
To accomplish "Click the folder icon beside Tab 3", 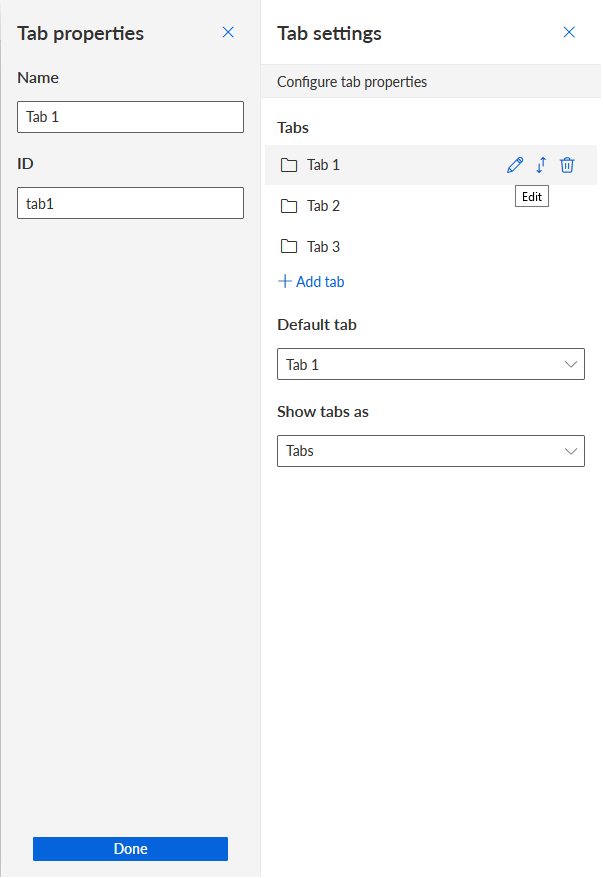I will coord(289,246).
